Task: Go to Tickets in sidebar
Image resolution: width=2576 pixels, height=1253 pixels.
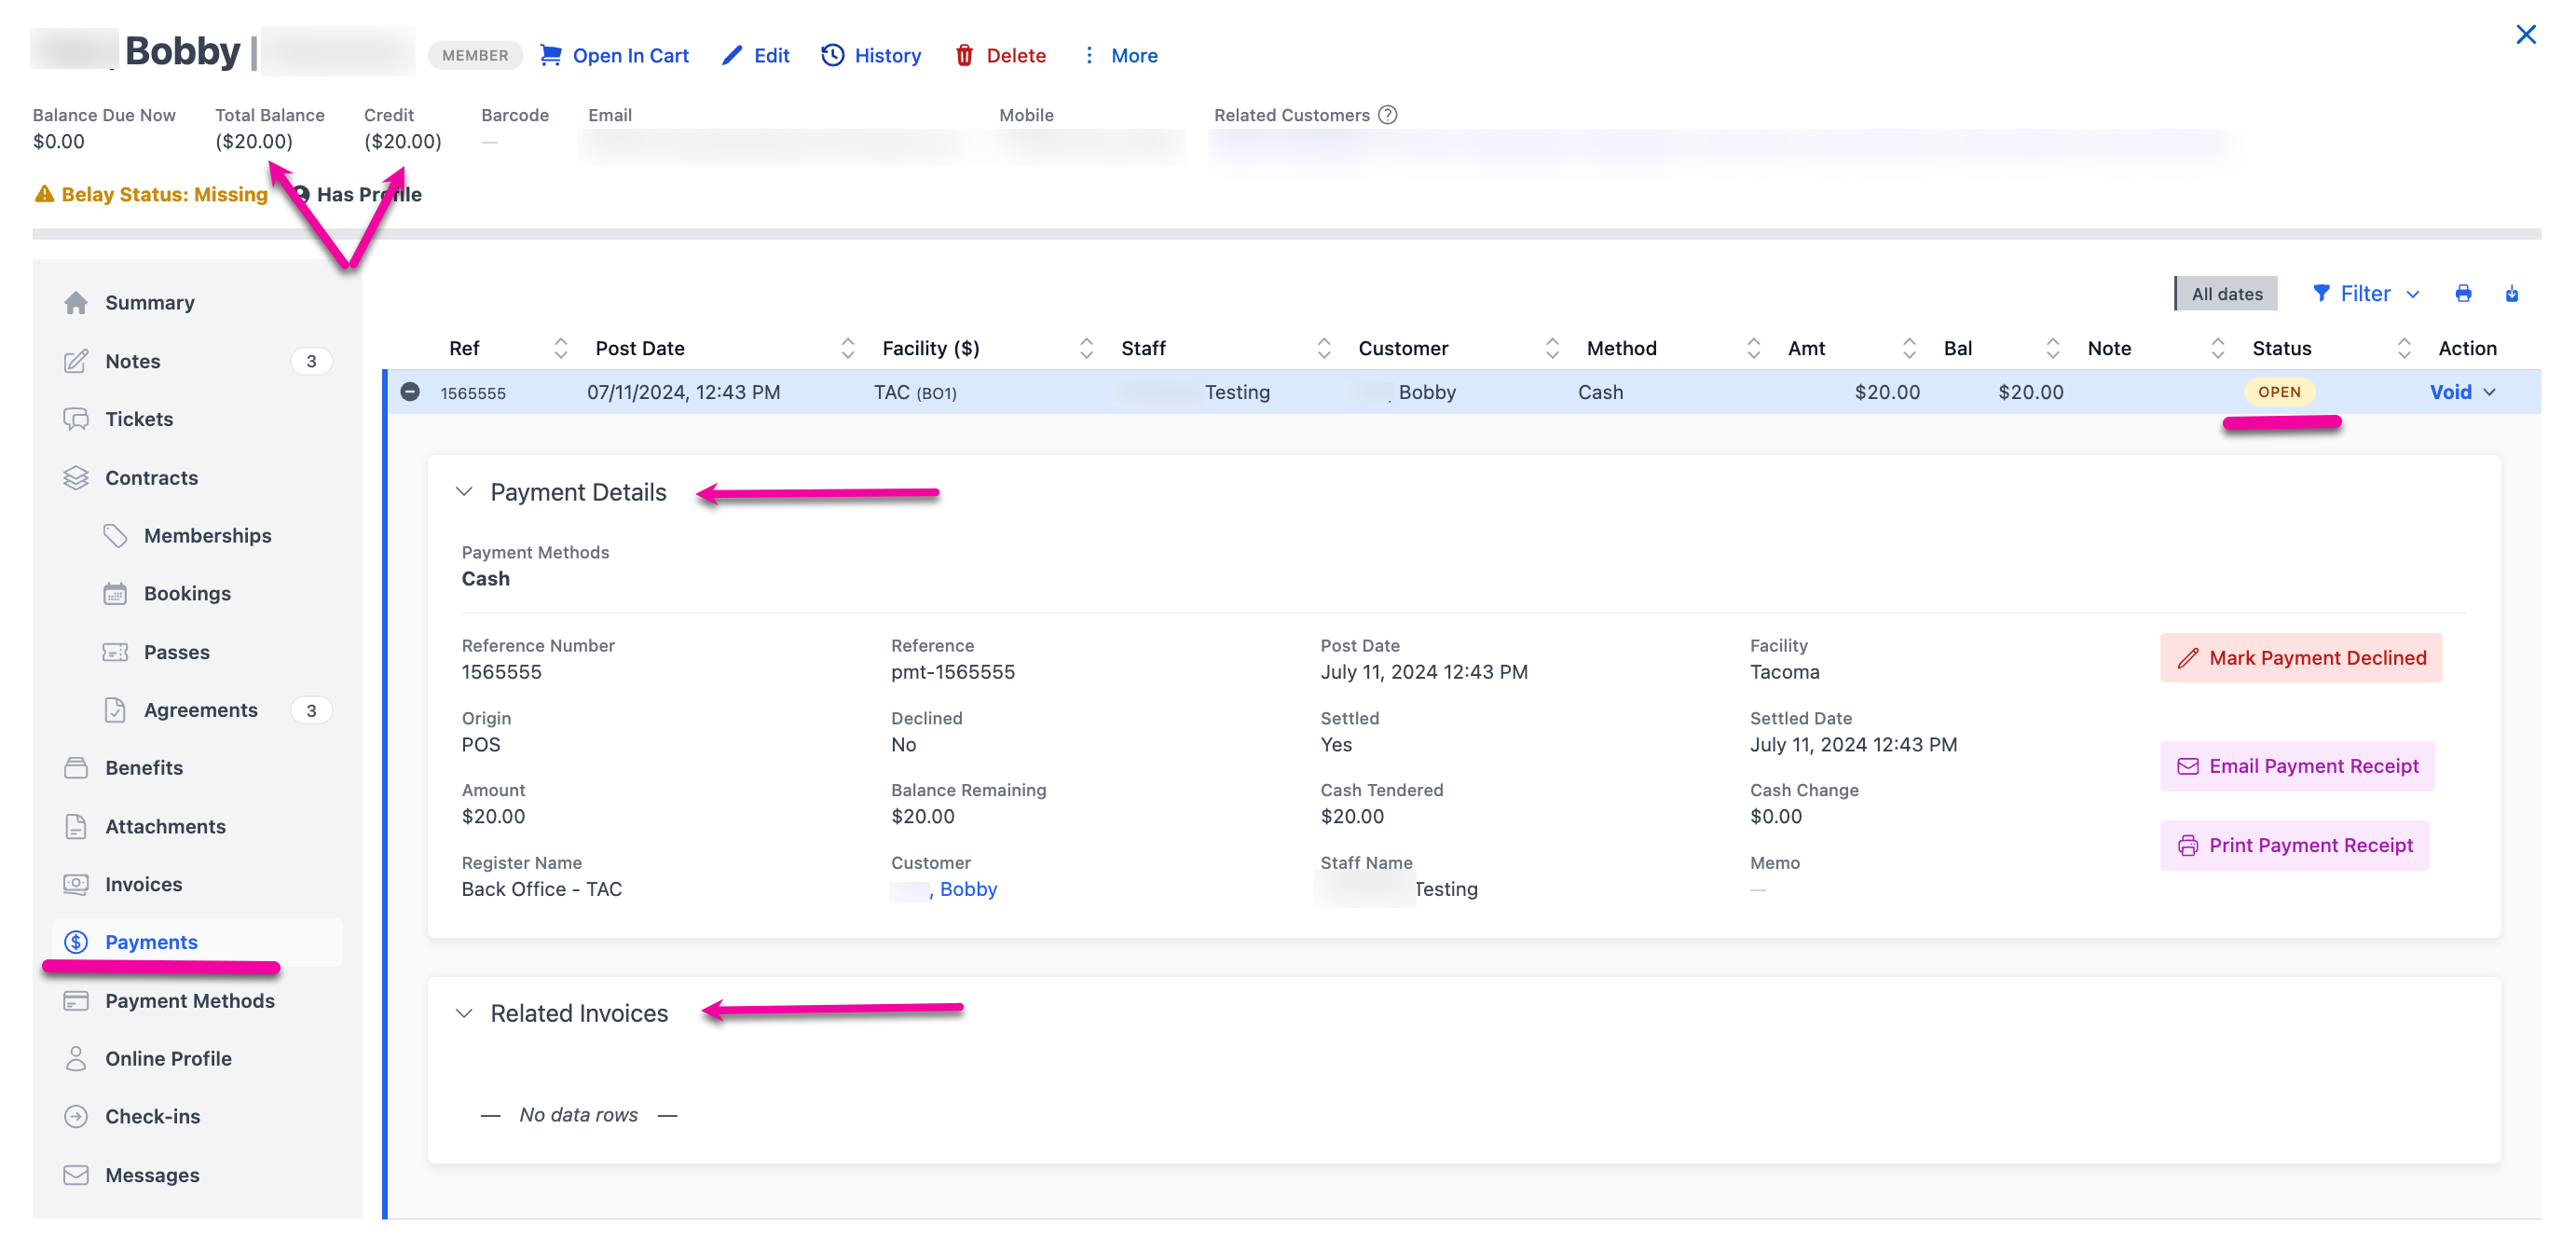Action: 197,419
